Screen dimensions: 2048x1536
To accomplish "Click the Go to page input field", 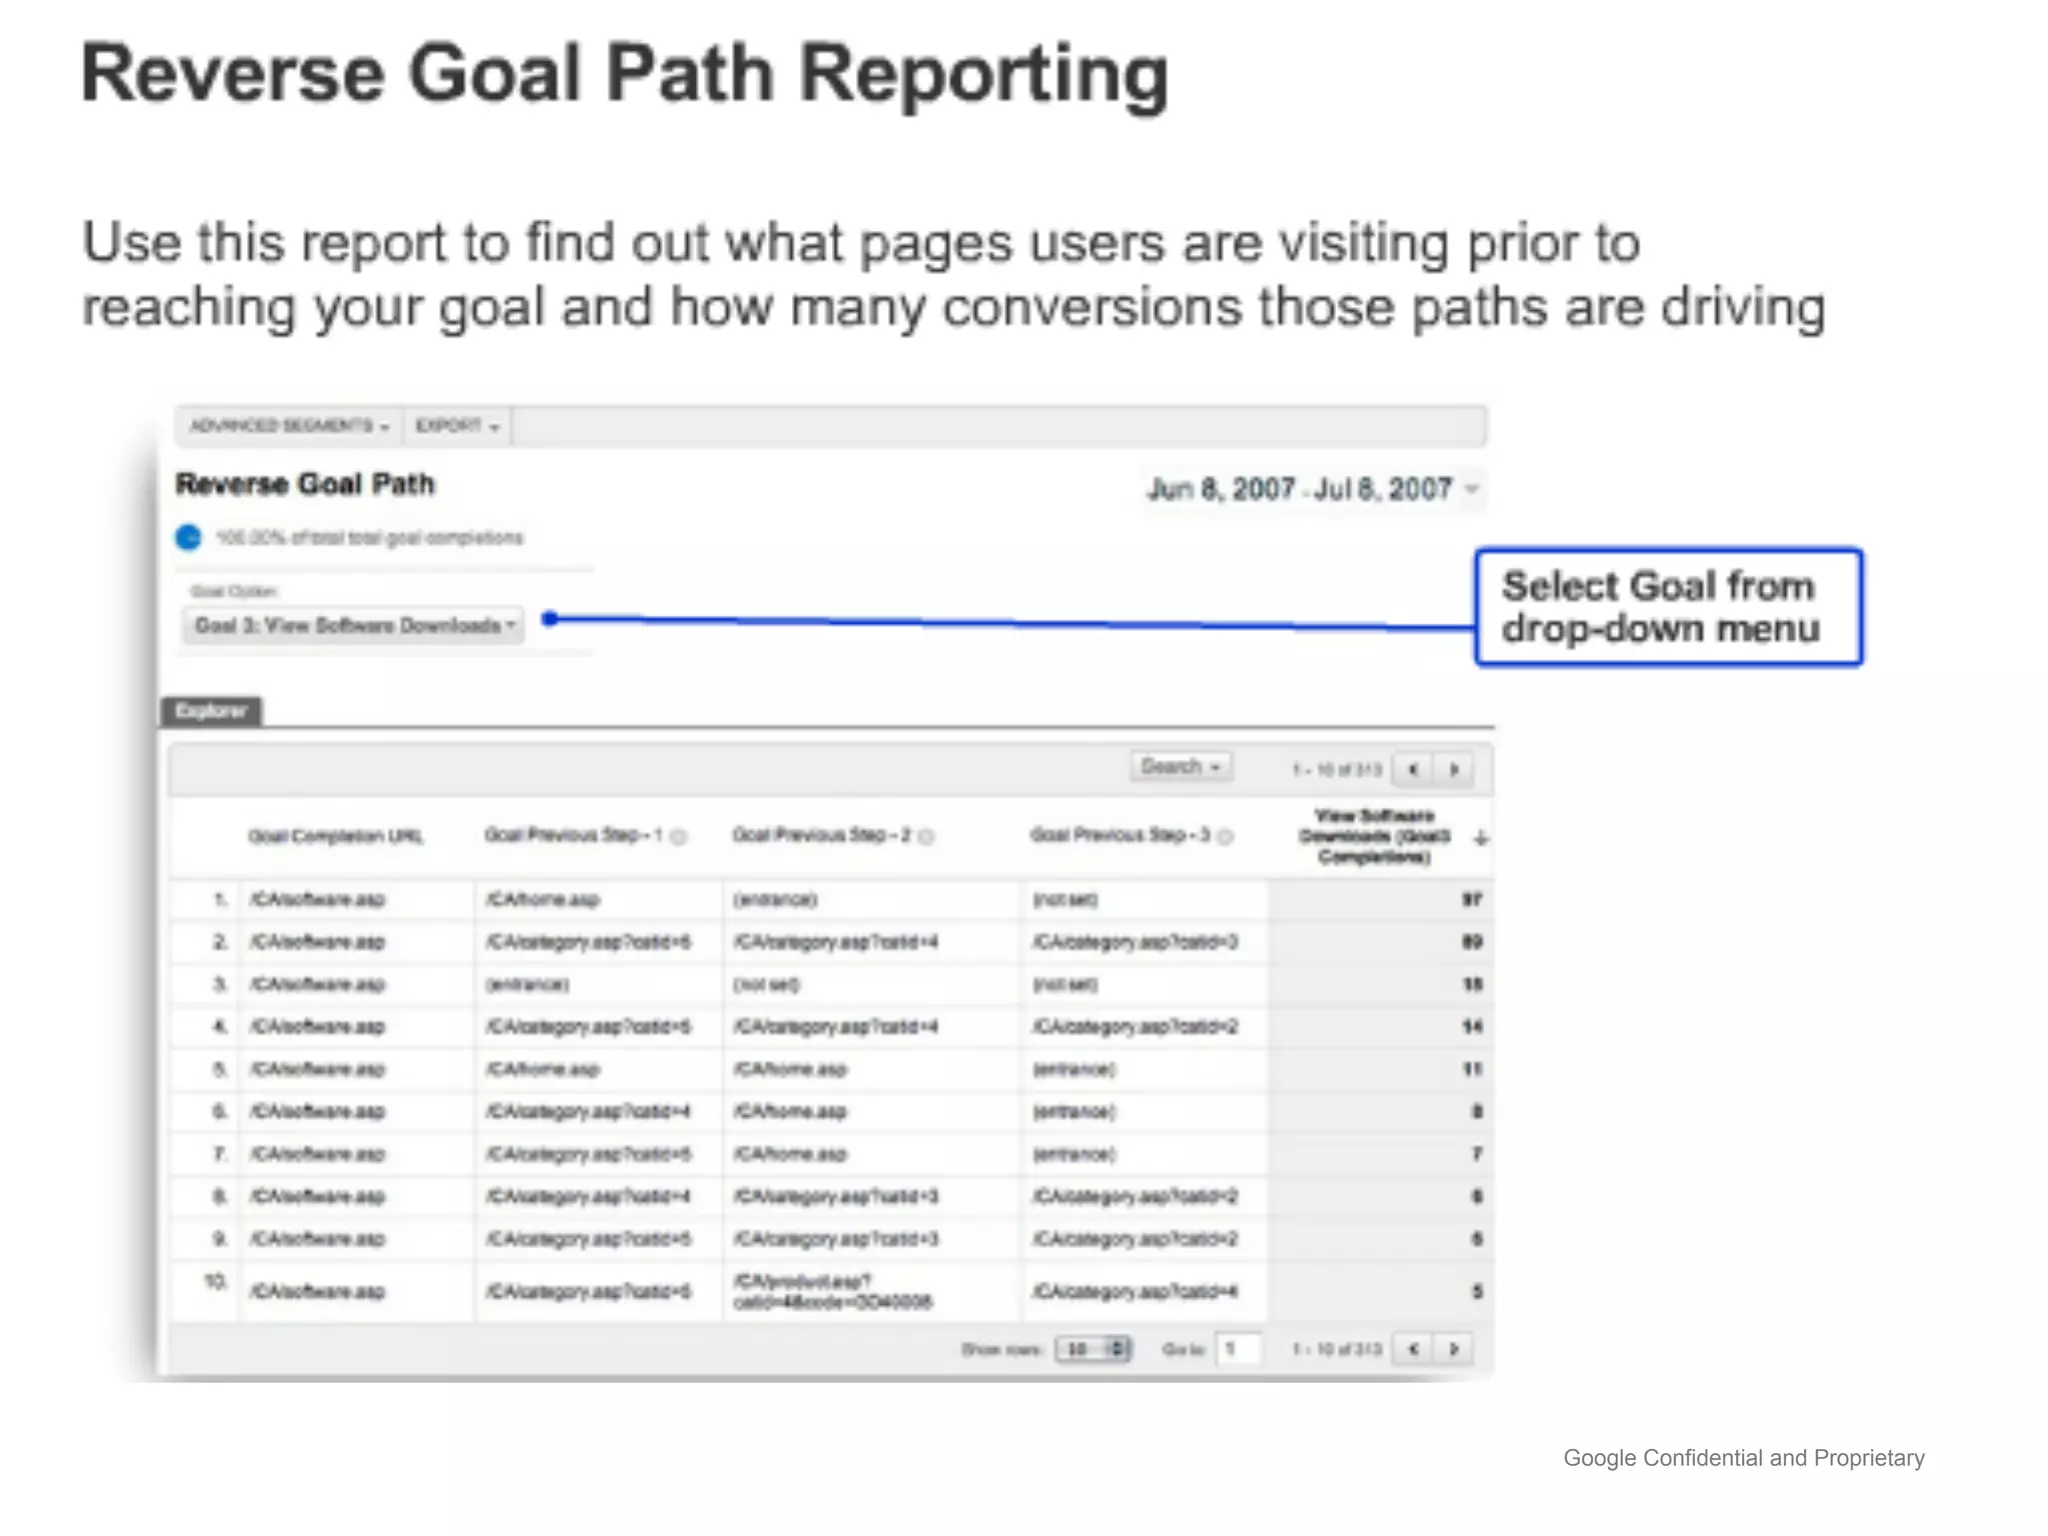I will (1238, 1349).
